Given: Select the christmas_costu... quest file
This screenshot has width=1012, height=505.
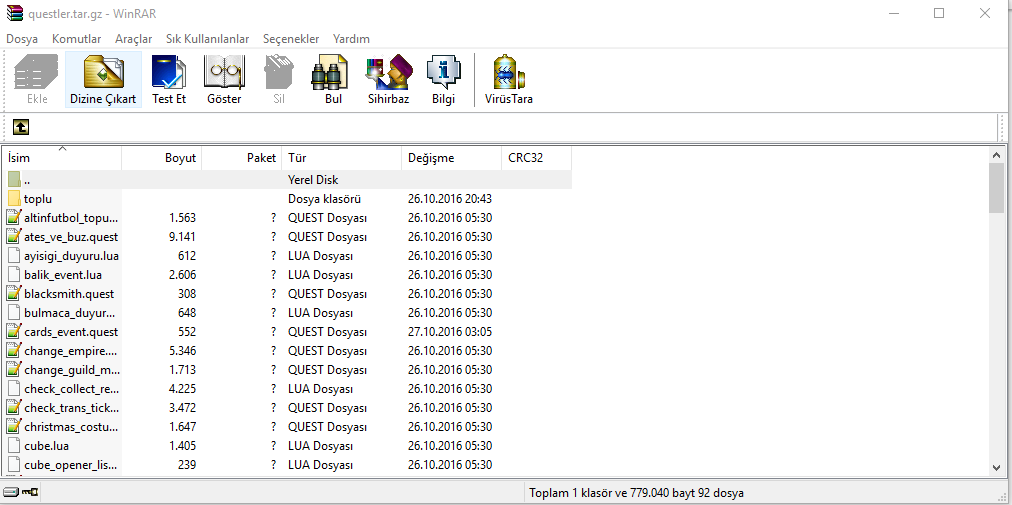Looking at the screenshot, I should [x=71, y=427].
